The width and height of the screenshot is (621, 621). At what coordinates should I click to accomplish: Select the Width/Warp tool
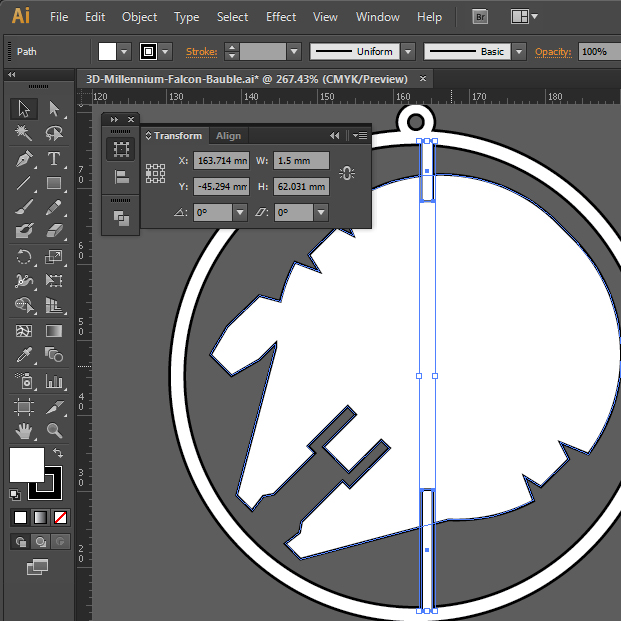click(x=24, y=281)
